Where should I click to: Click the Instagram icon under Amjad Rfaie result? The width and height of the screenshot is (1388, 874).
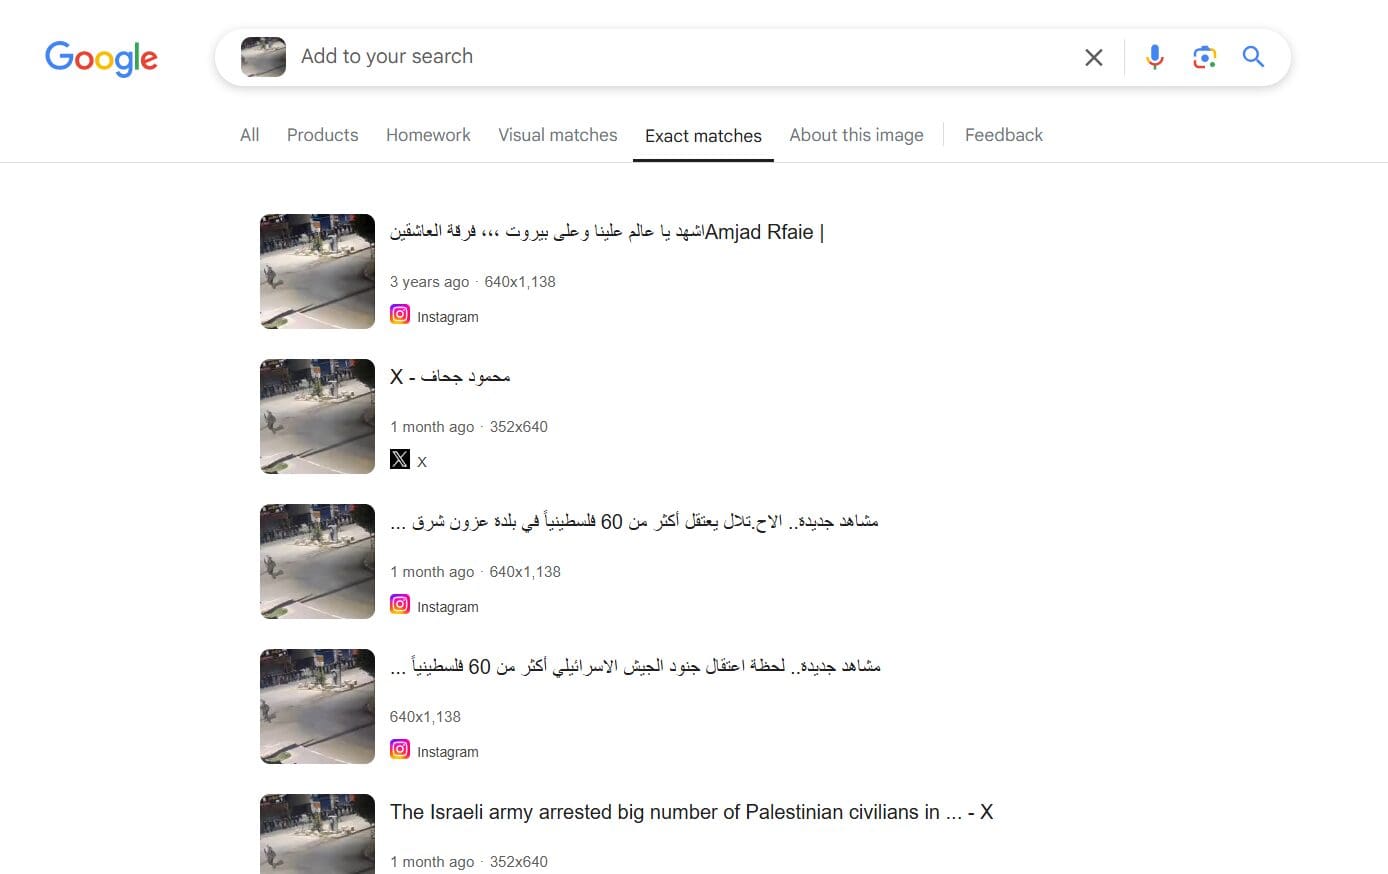click(x=400, y=315)
